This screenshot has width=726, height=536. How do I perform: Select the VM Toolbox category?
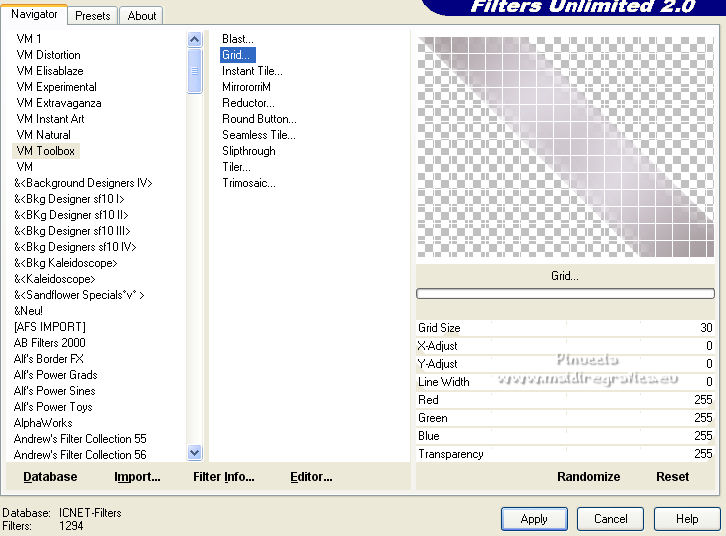[45, 151]
